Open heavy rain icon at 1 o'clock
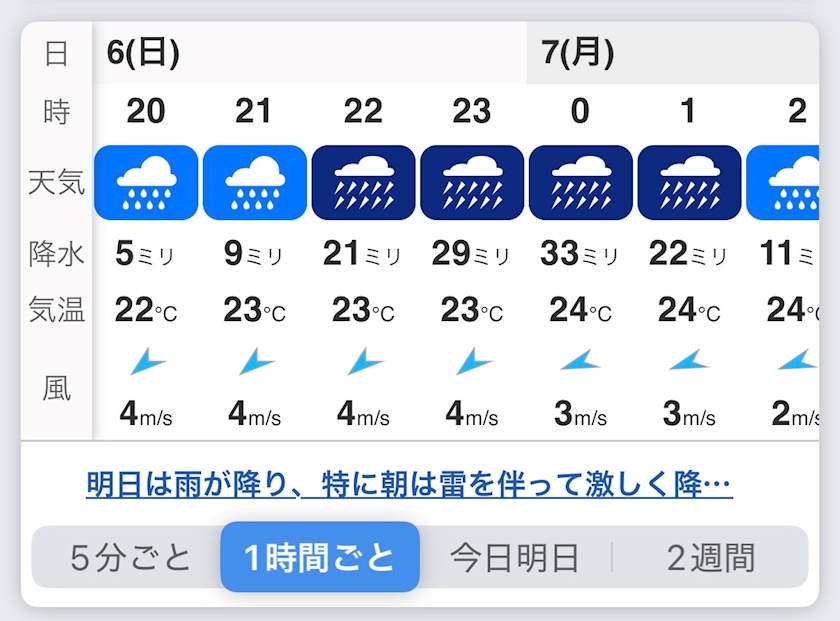840x621 pixels. pos(689,182)
